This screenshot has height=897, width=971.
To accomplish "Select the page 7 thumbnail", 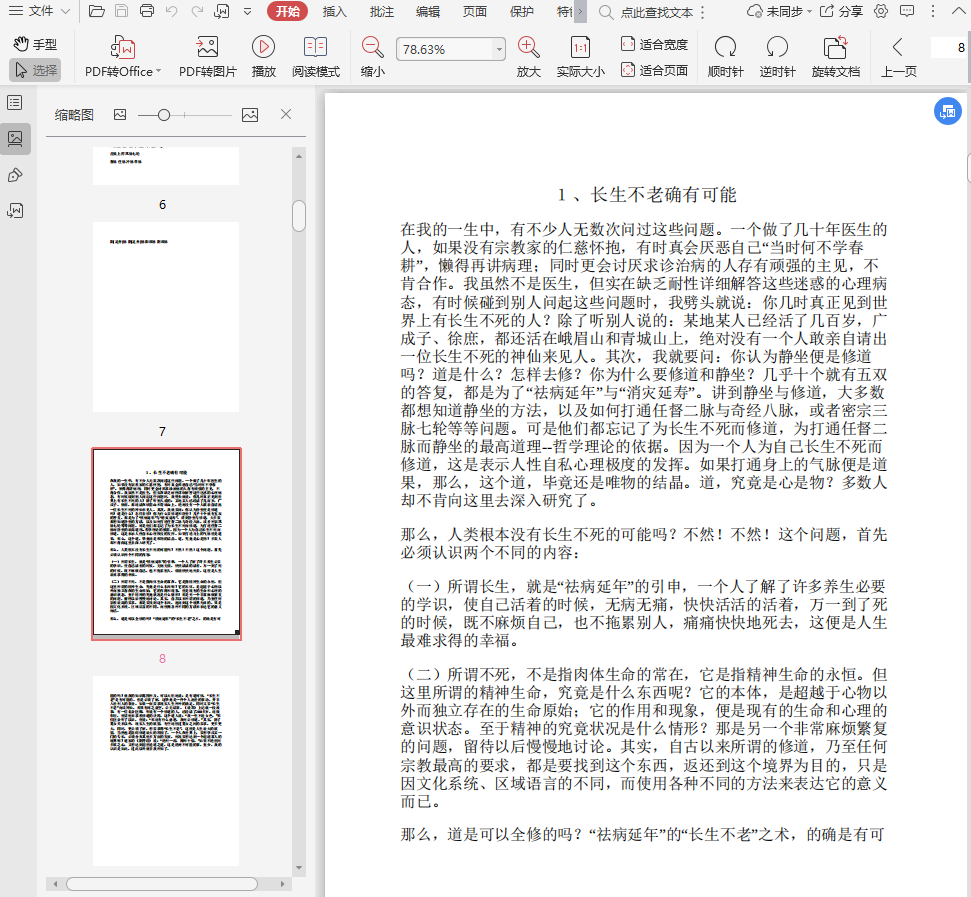I will click(166, 316).
